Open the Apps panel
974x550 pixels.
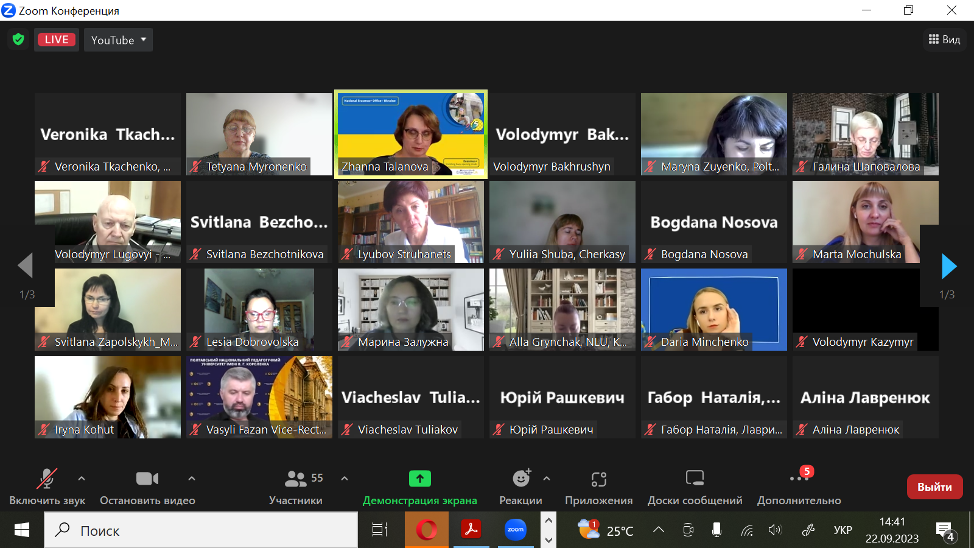[x=598, y=486]
